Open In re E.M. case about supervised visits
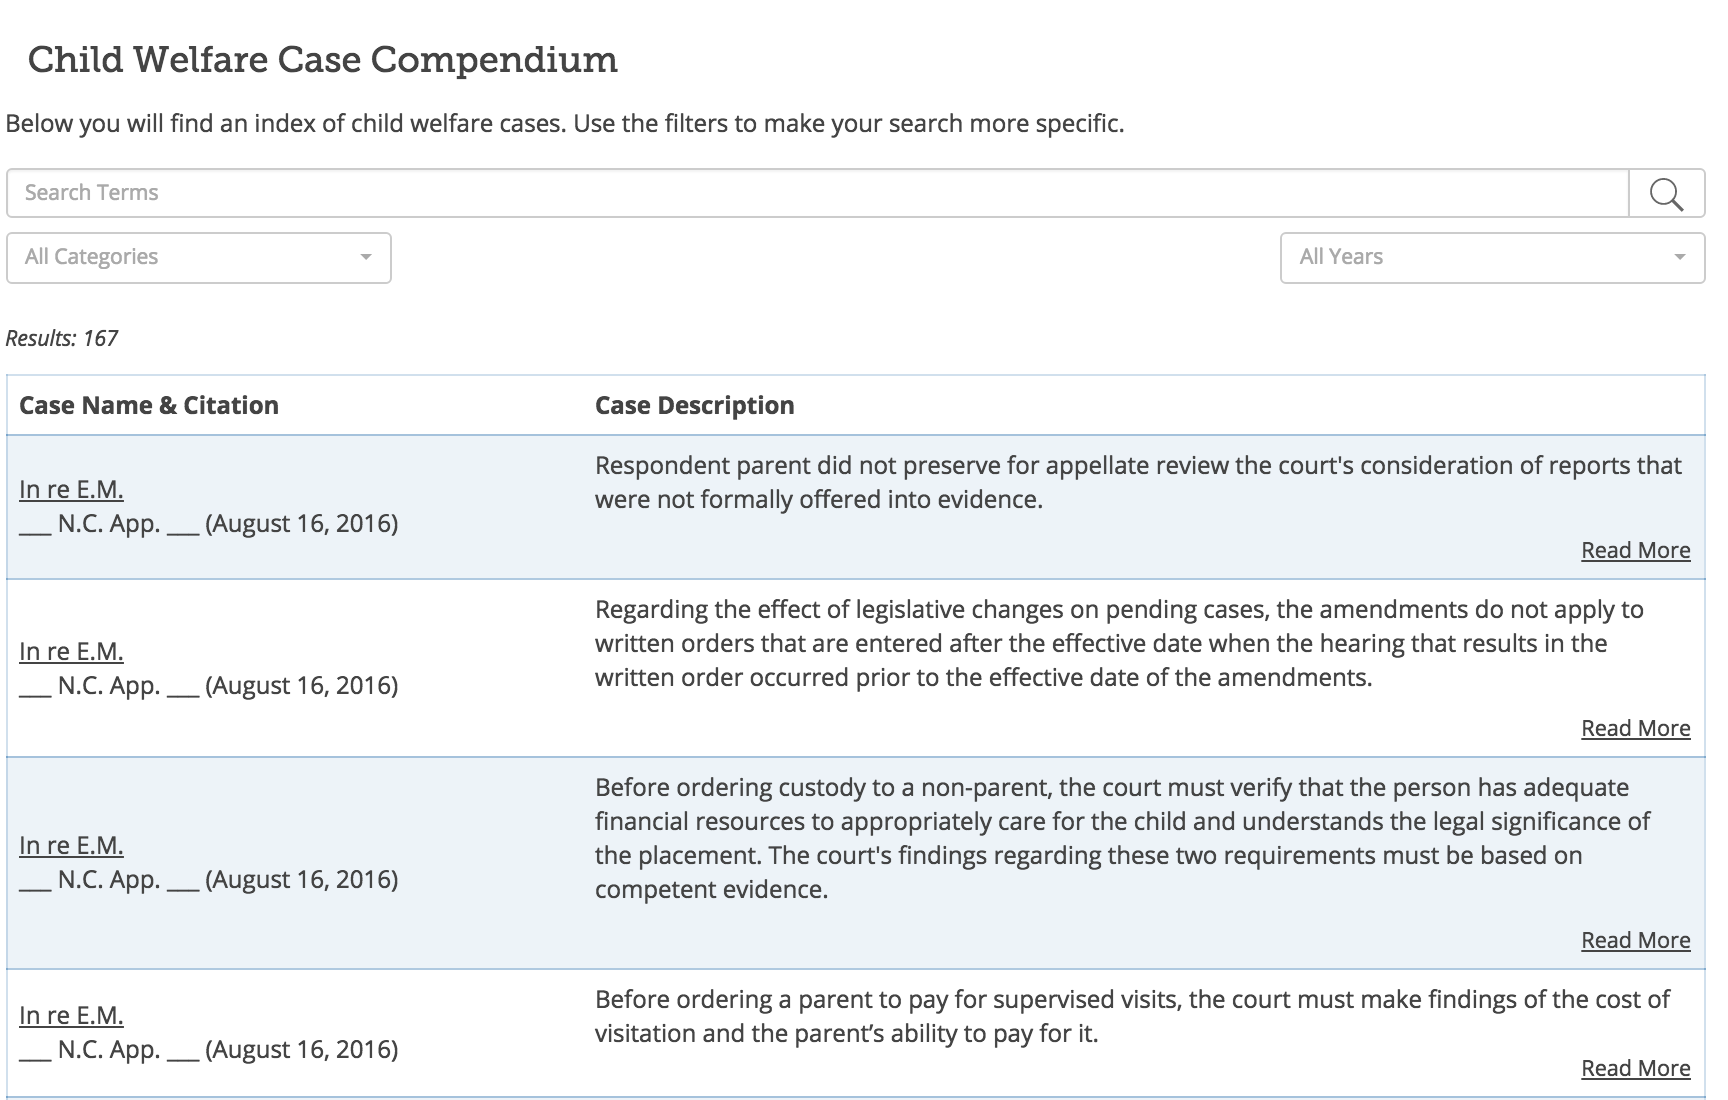This screenshot has width=1728, height=1100. (71, 1016)
